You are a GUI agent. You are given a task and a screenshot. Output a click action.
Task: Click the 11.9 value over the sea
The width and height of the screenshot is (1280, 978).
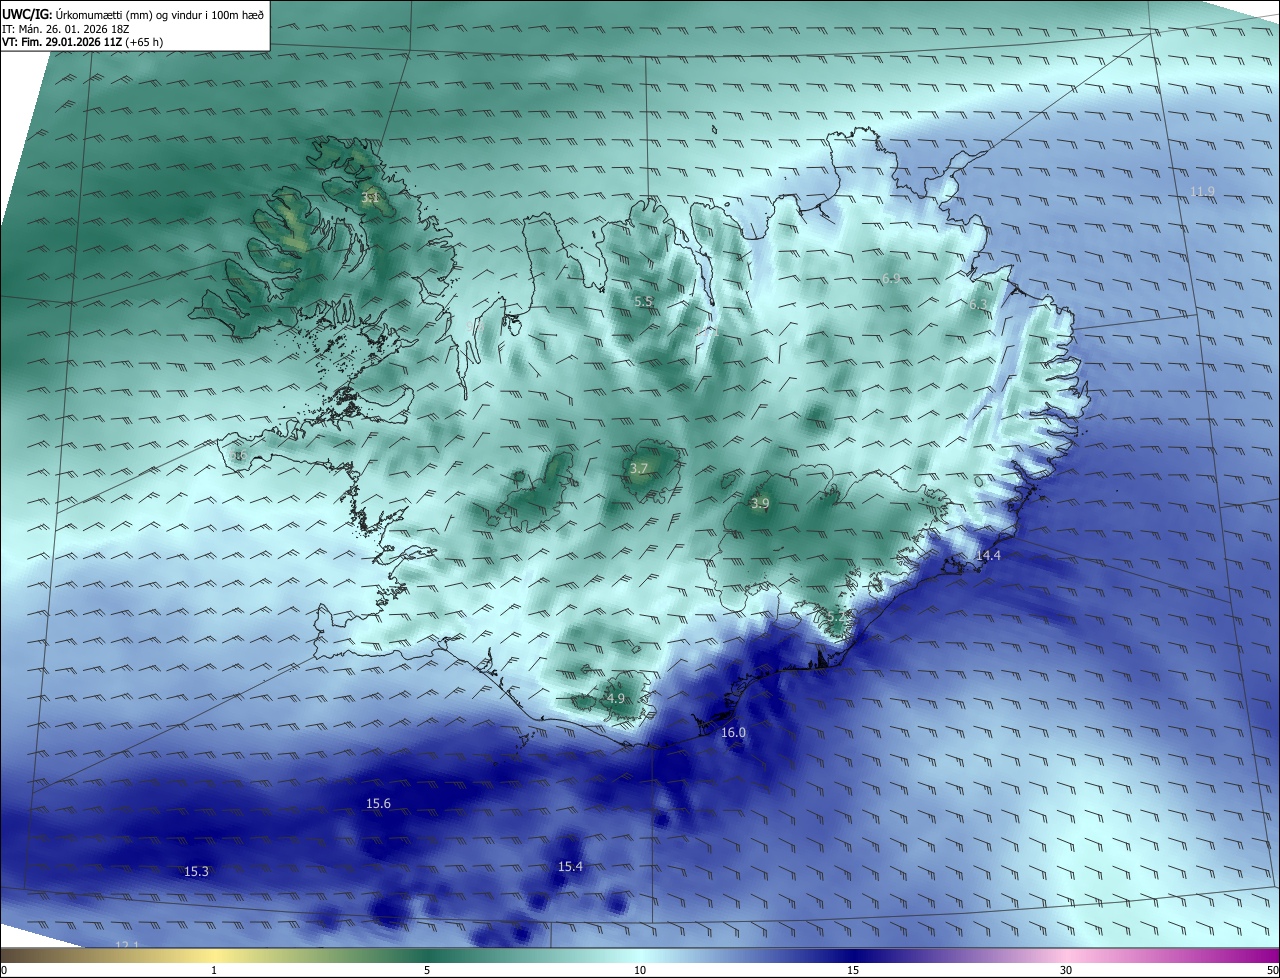tap(1202, 191)
